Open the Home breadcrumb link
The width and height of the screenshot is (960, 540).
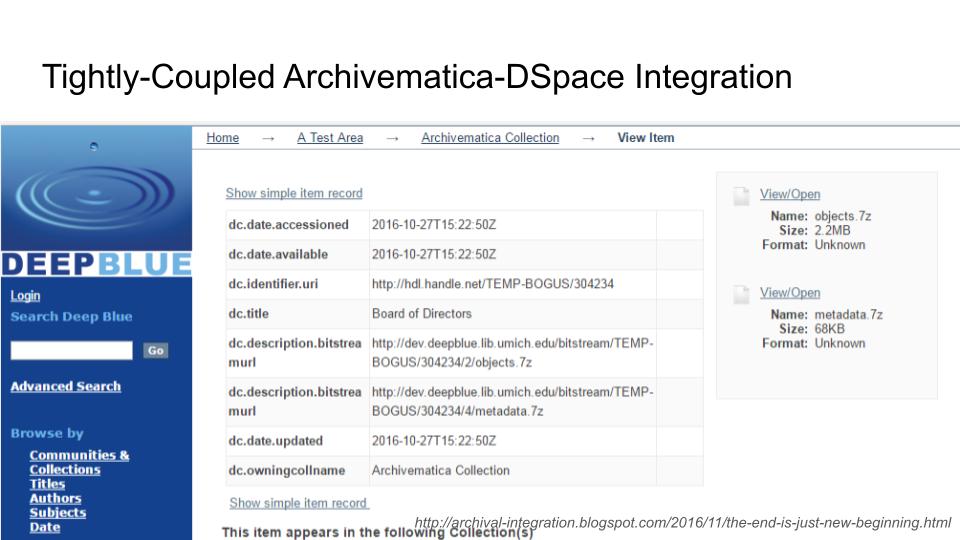coord(222,138)
